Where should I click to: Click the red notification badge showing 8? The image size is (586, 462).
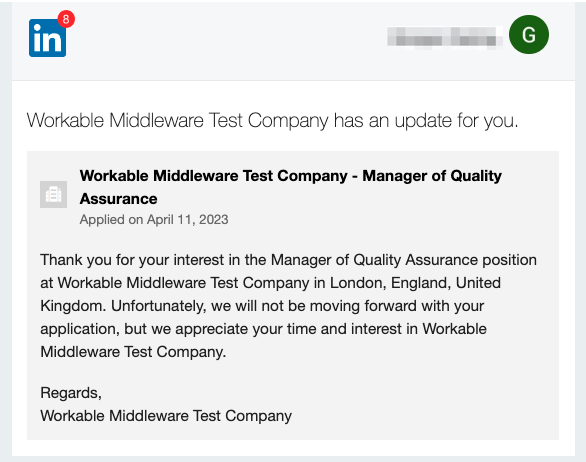click(66, 19)
